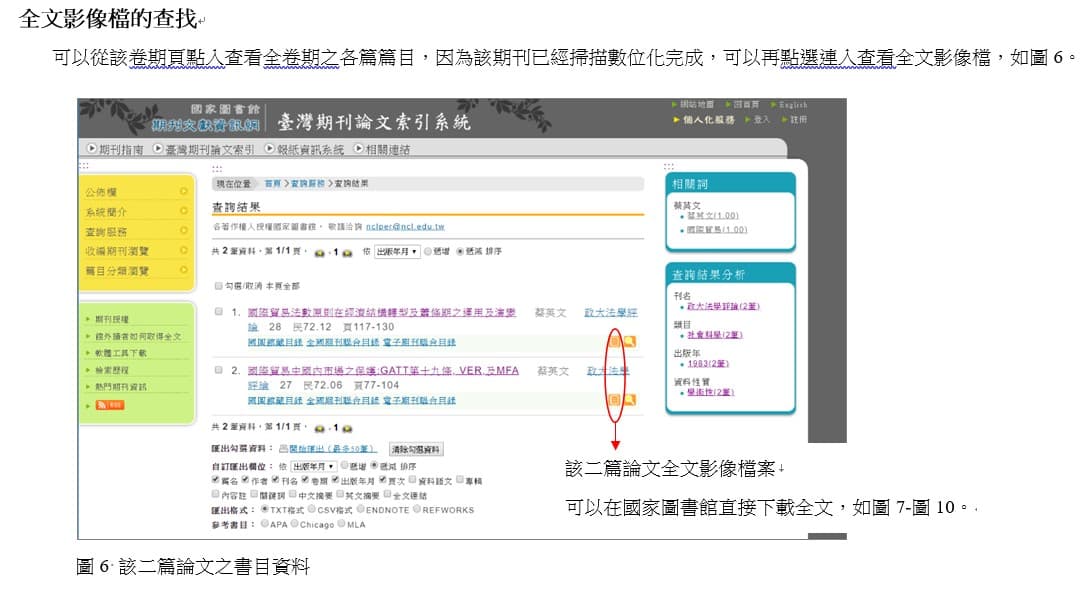Image resolution: width=1087 pixels, height=593 pixels.
Task: Click 登入 link in top header
Action: pyautogui.click(x=761, y=120)
